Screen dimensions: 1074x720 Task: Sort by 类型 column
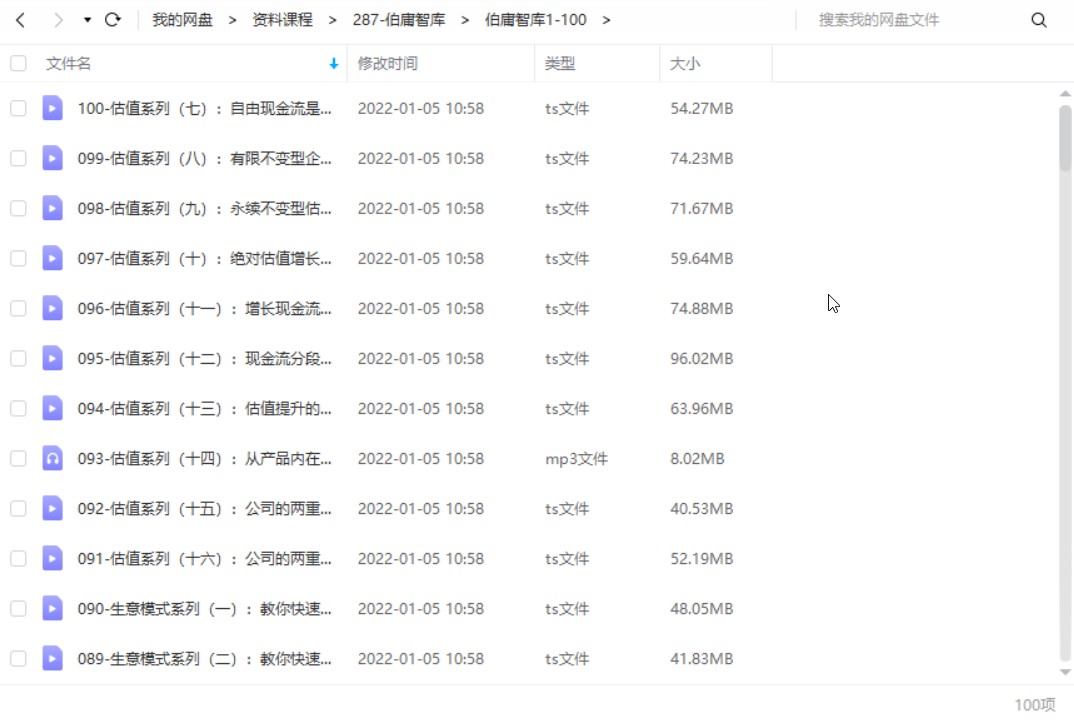click(560, 64)
